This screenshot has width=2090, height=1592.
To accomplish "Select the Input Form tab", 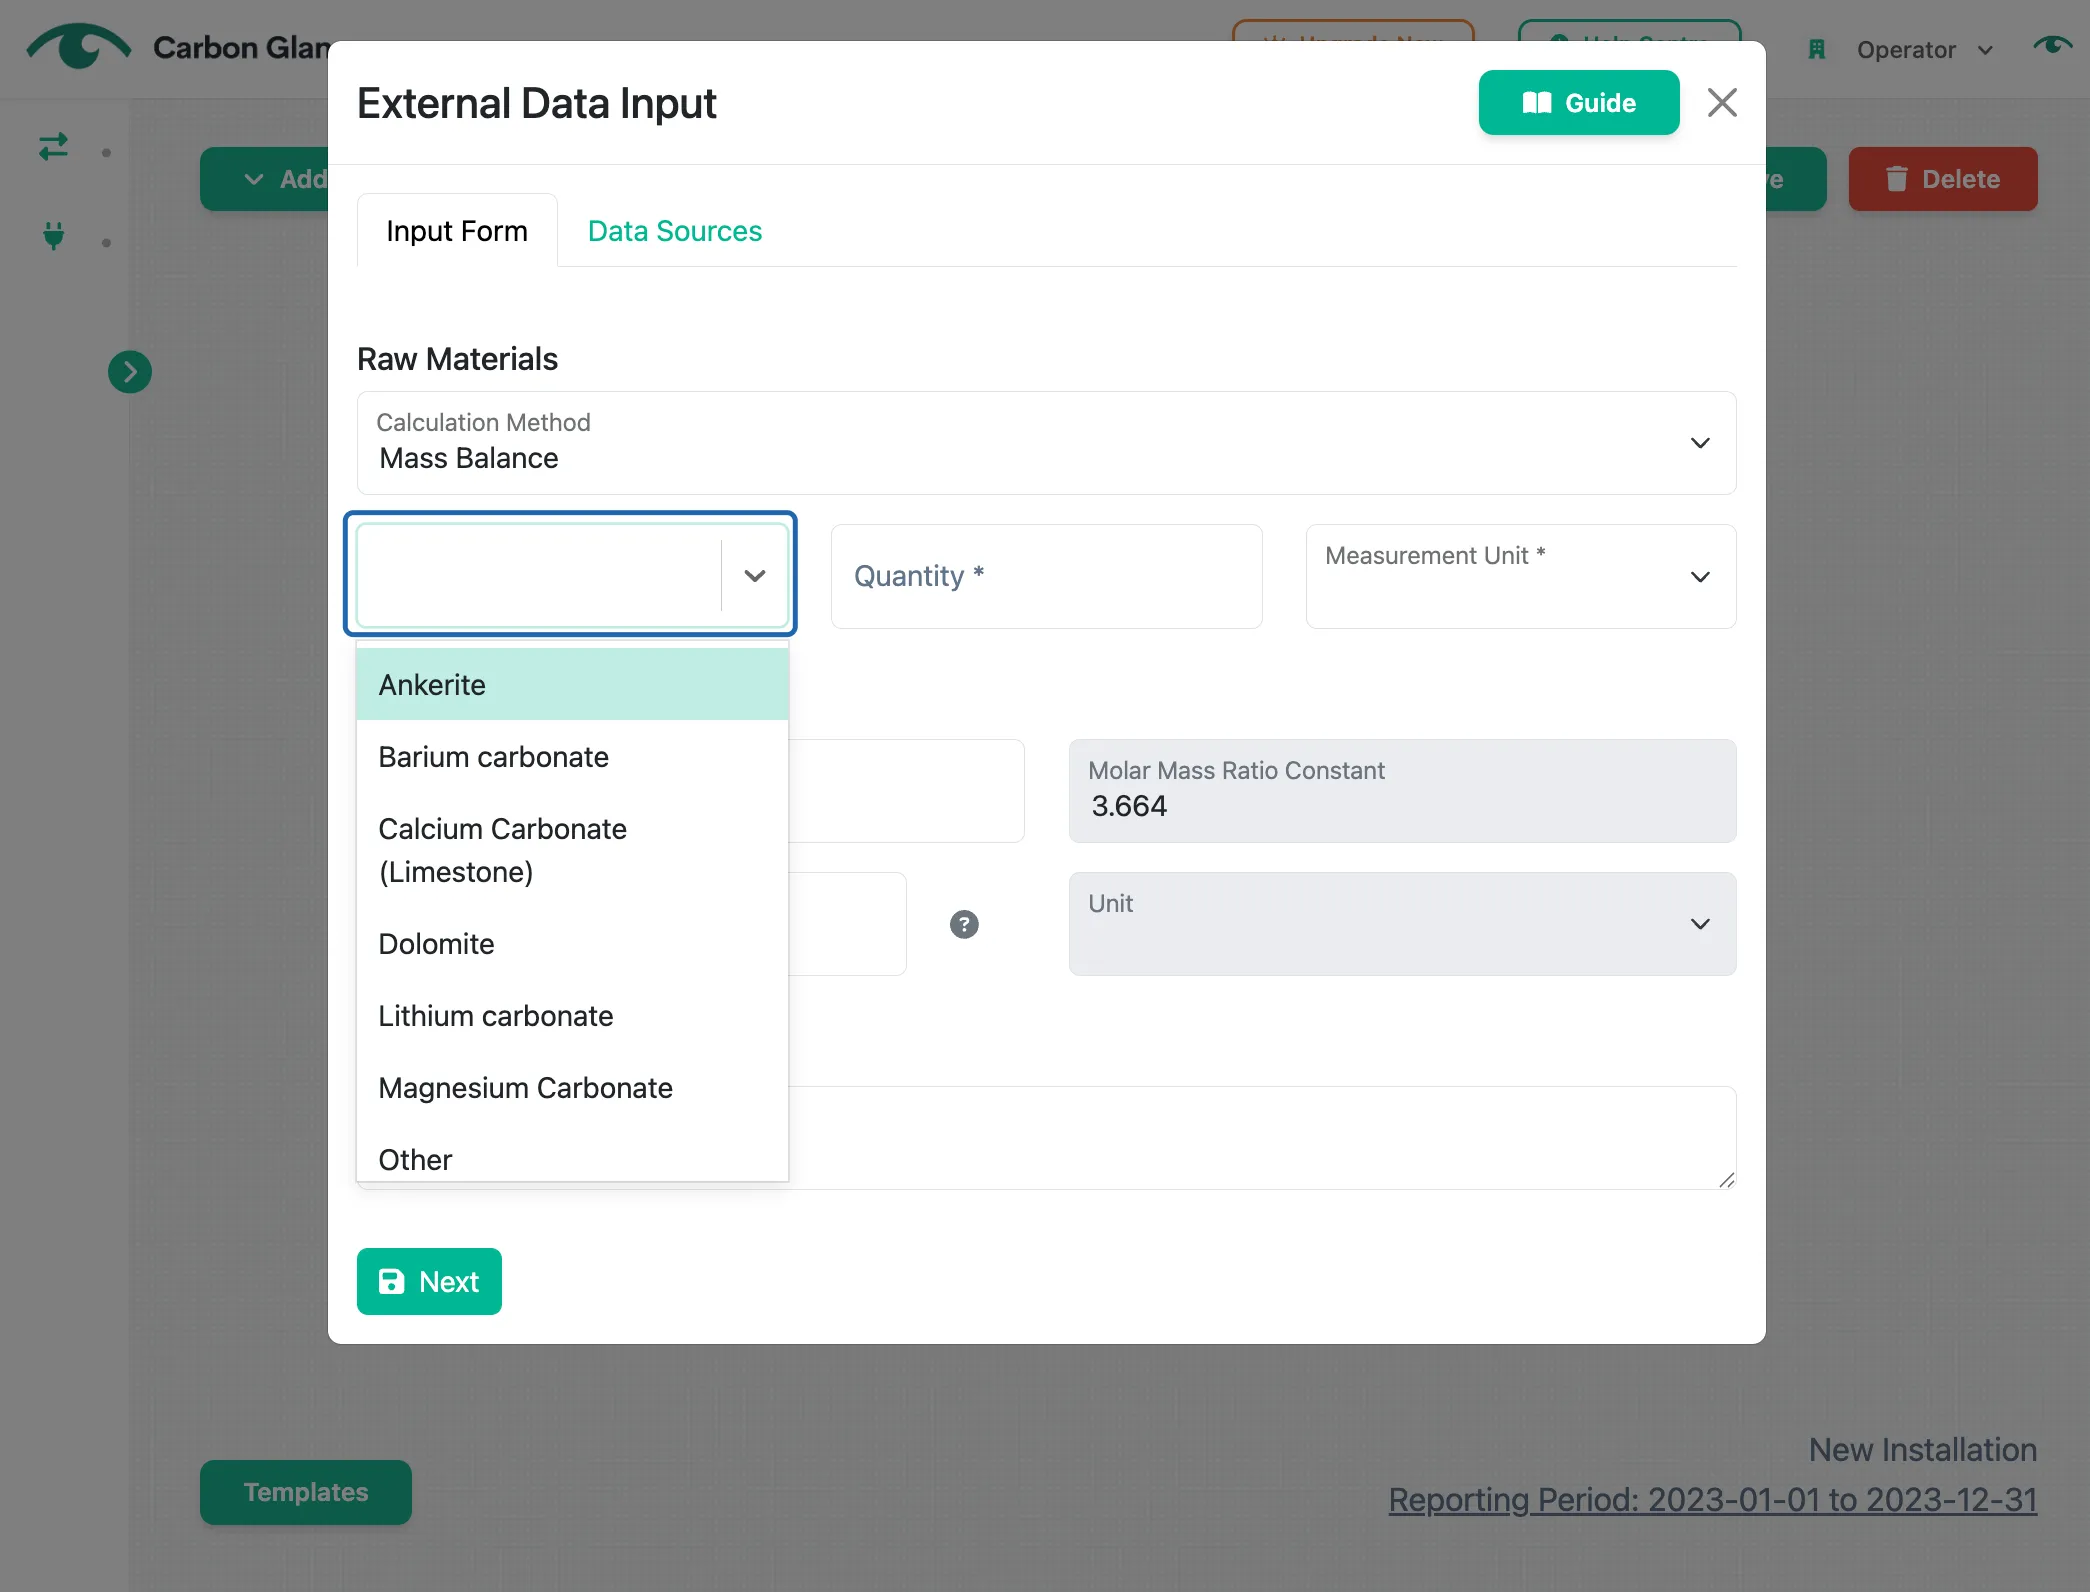I will 457,231.
